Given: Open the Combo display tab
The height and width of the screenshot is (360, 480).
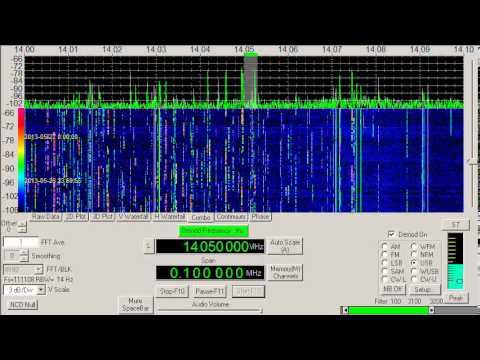Looking at the screenshot, I should 201,217.
